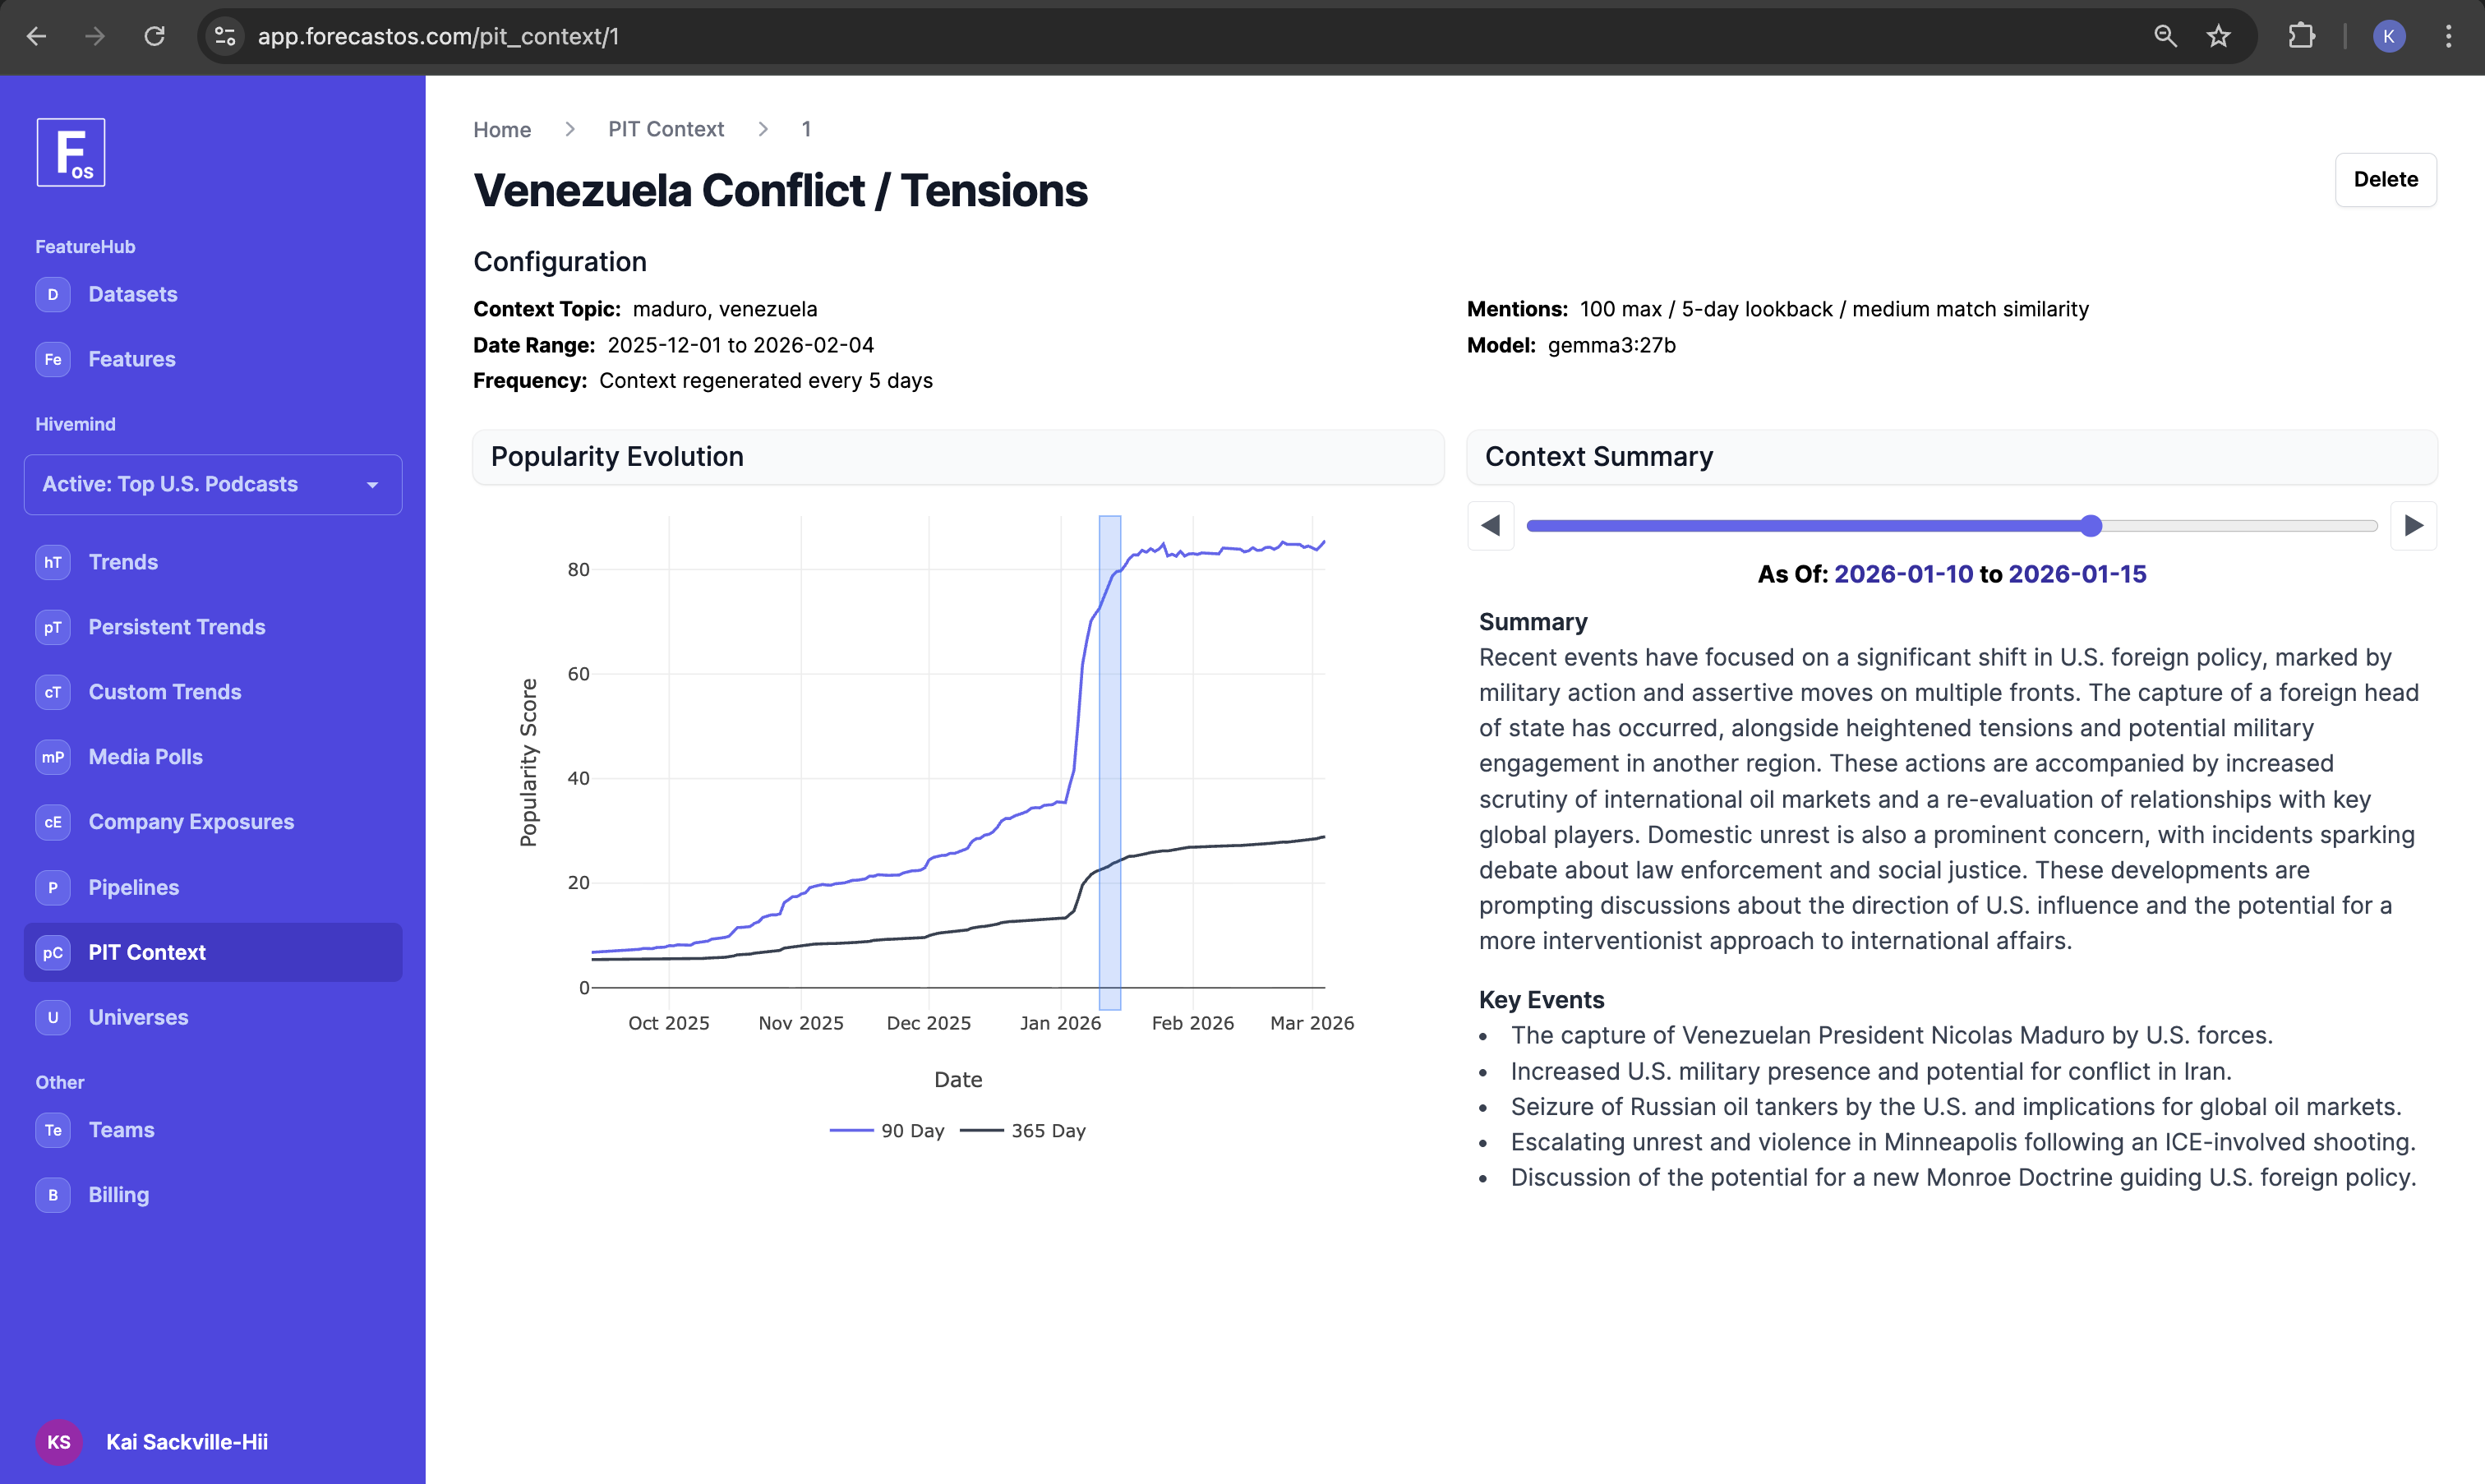Bookmark page with the star icon

point(2218,37)
